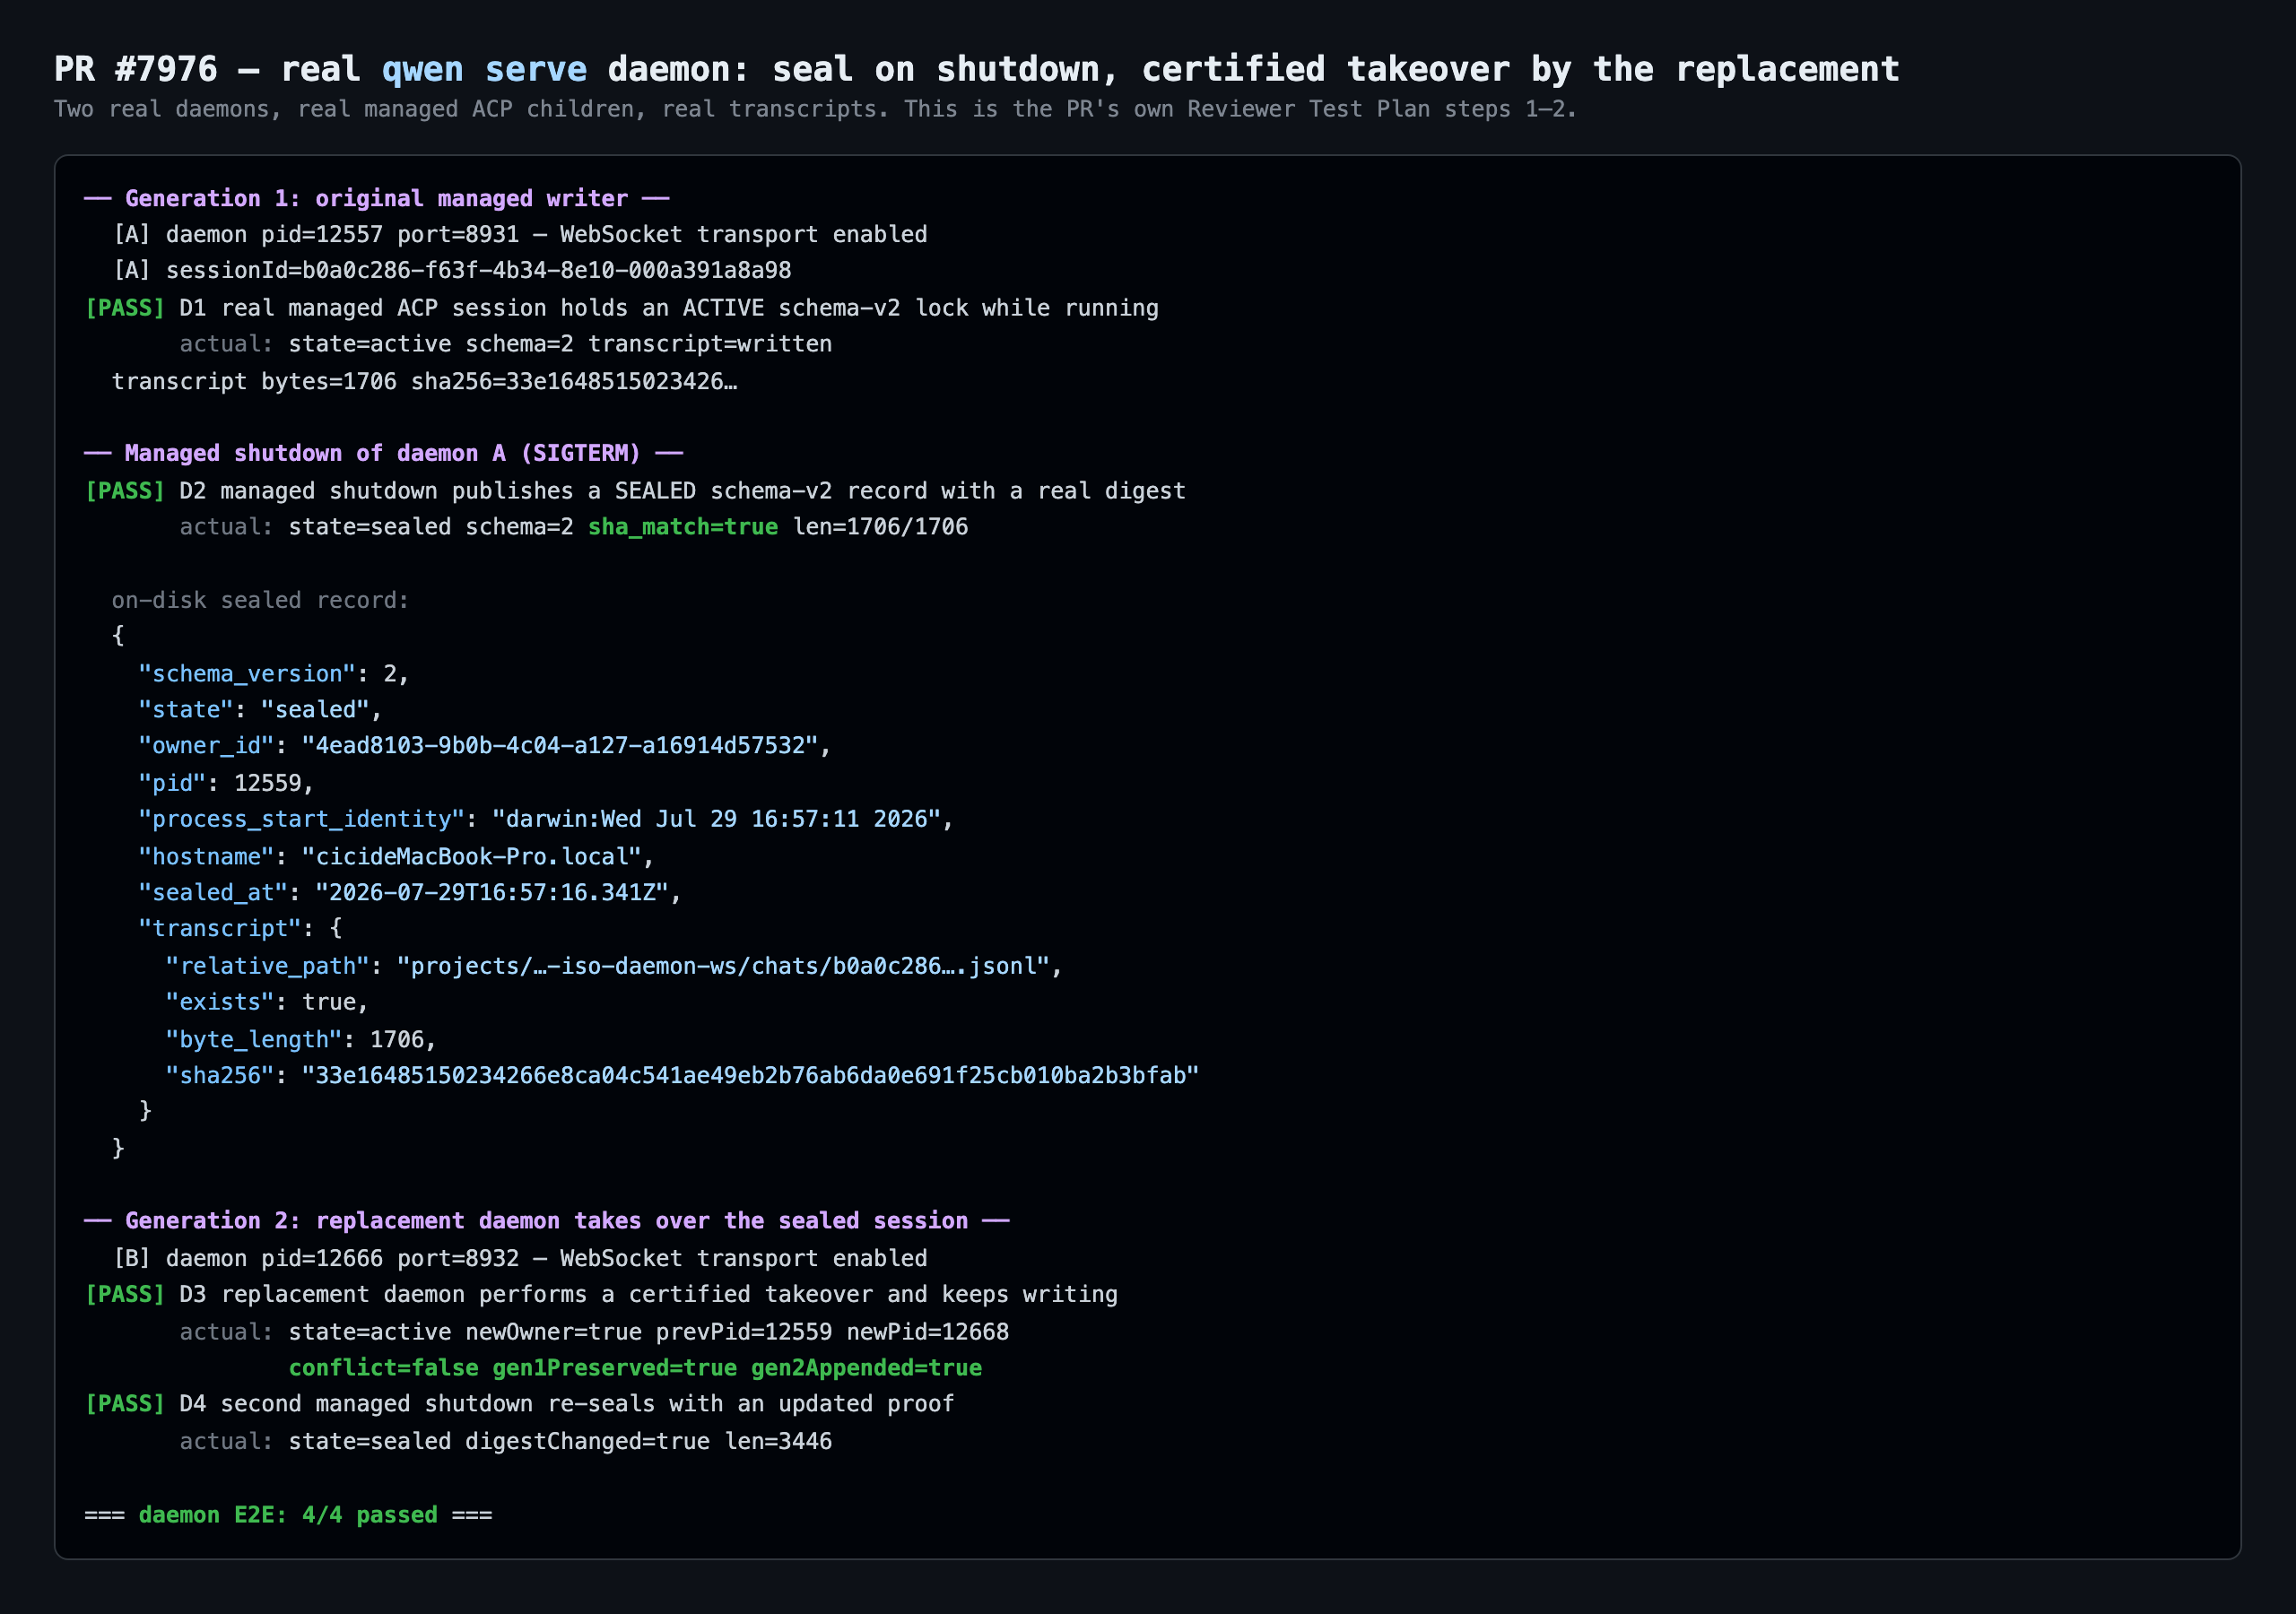
Task: Click the "schema_version": 2 JSON line
Action: 274,674
